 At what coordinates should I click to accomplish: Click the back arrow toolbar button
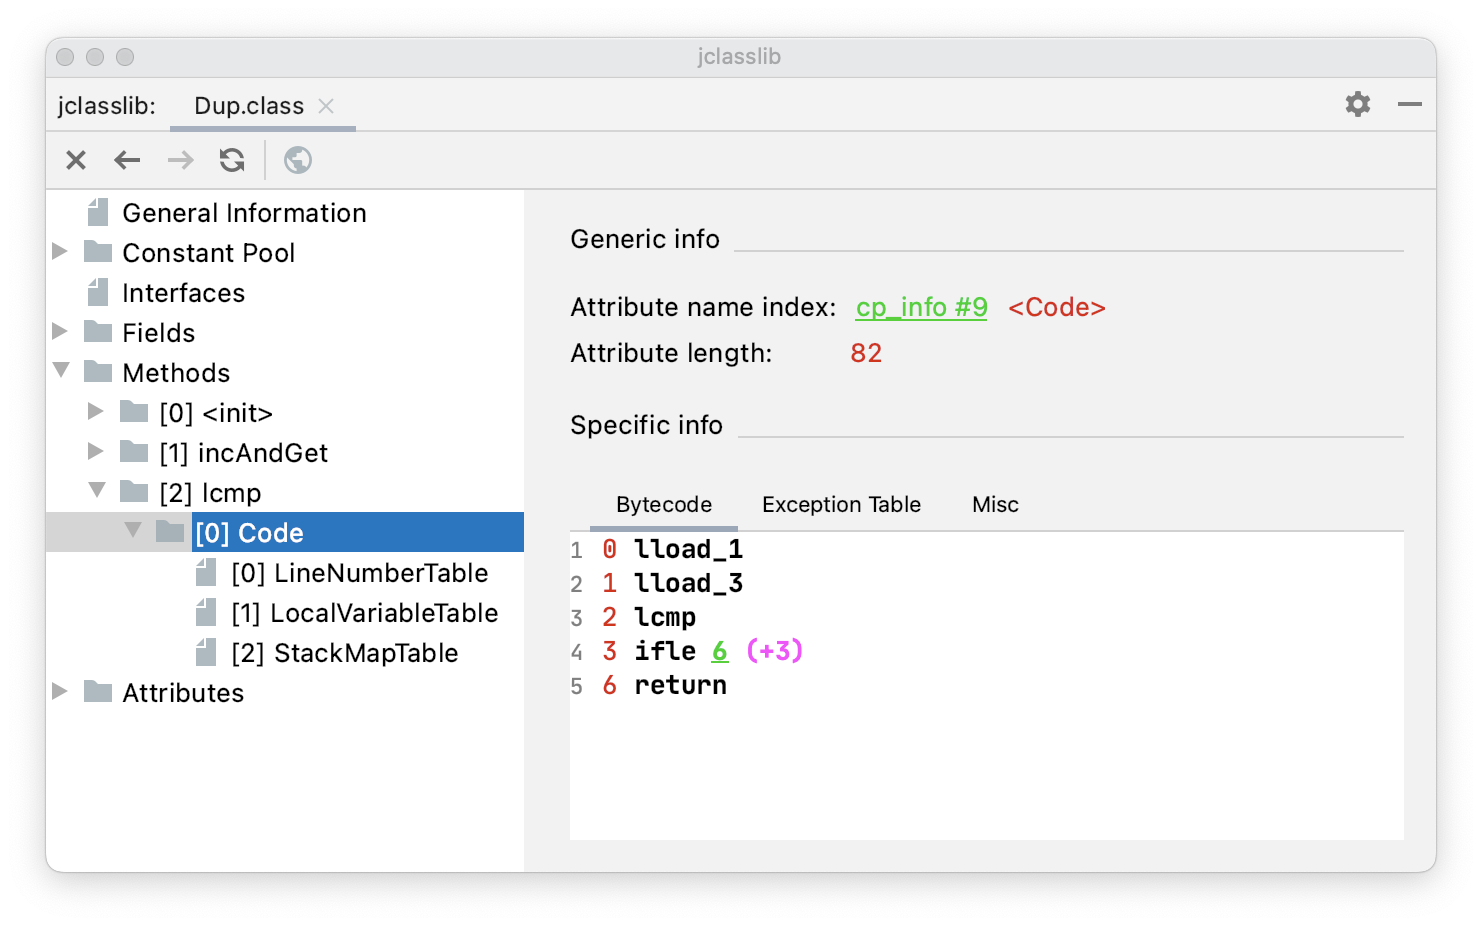point(127,160)
